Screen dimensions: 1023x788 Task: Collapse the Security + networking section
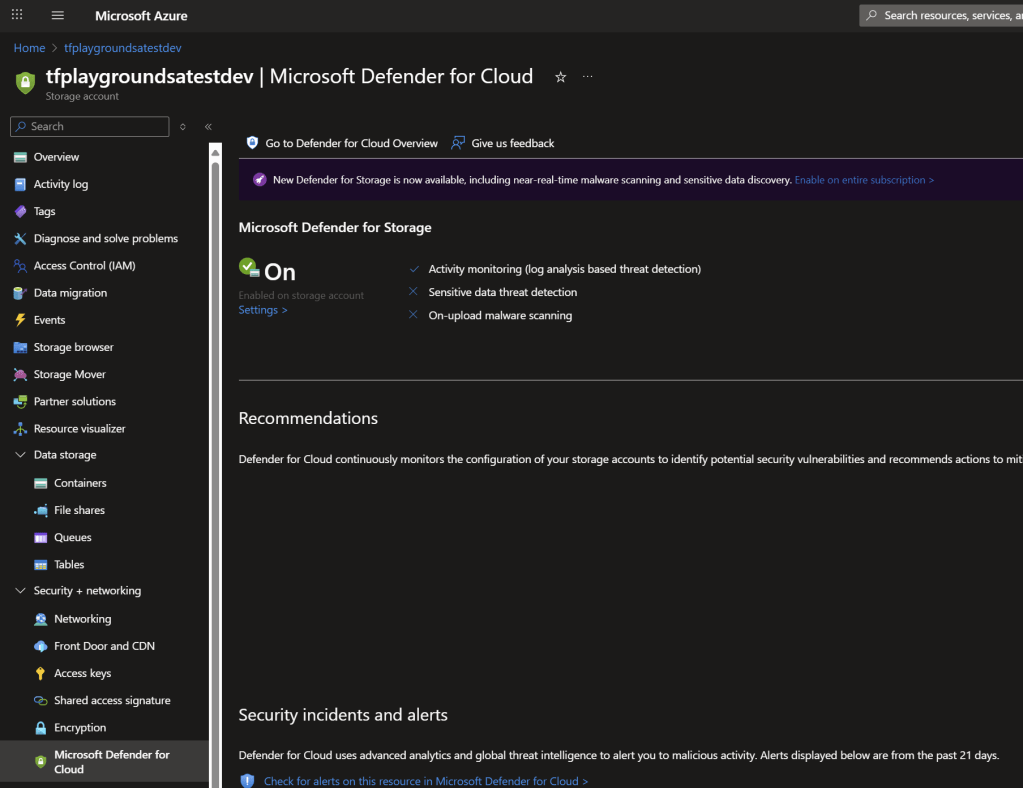pyautogui.click(x=20, y=591)
